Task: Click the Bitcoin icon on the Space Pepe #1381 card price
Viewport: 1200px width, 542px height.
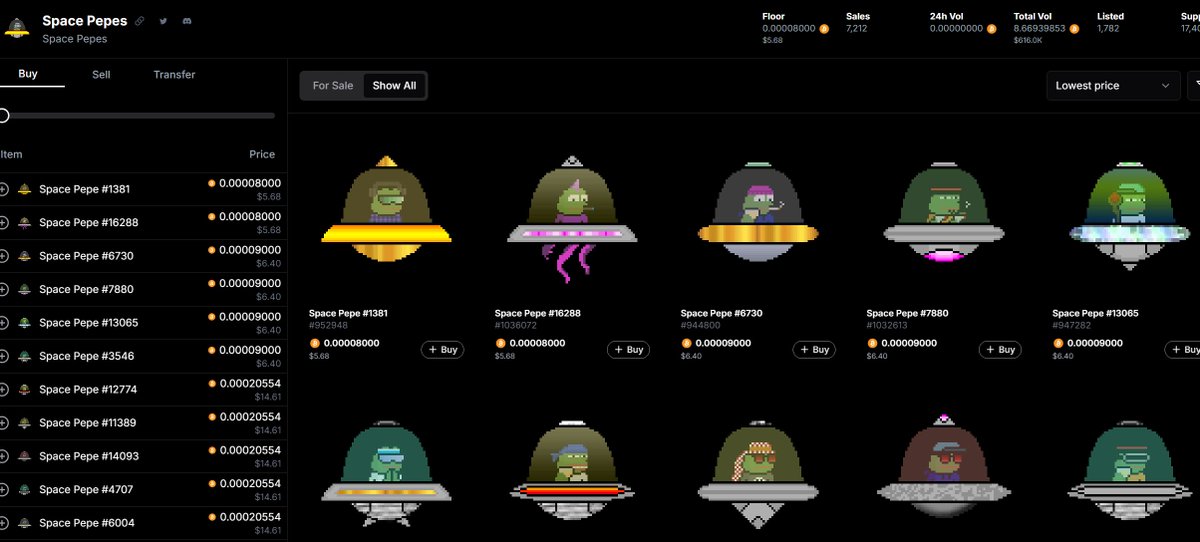Action: [314, 343]
